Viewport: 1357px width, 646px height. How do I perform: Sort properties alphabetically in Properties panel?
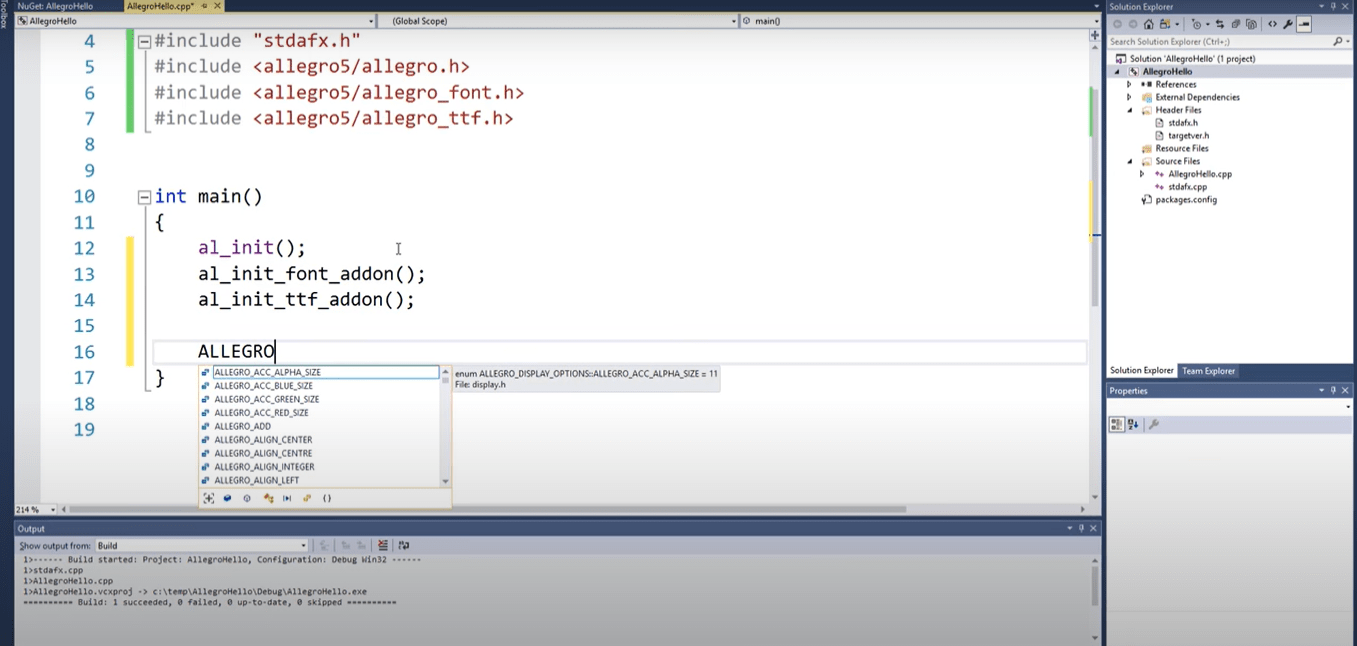click(x=1133, y=424)
